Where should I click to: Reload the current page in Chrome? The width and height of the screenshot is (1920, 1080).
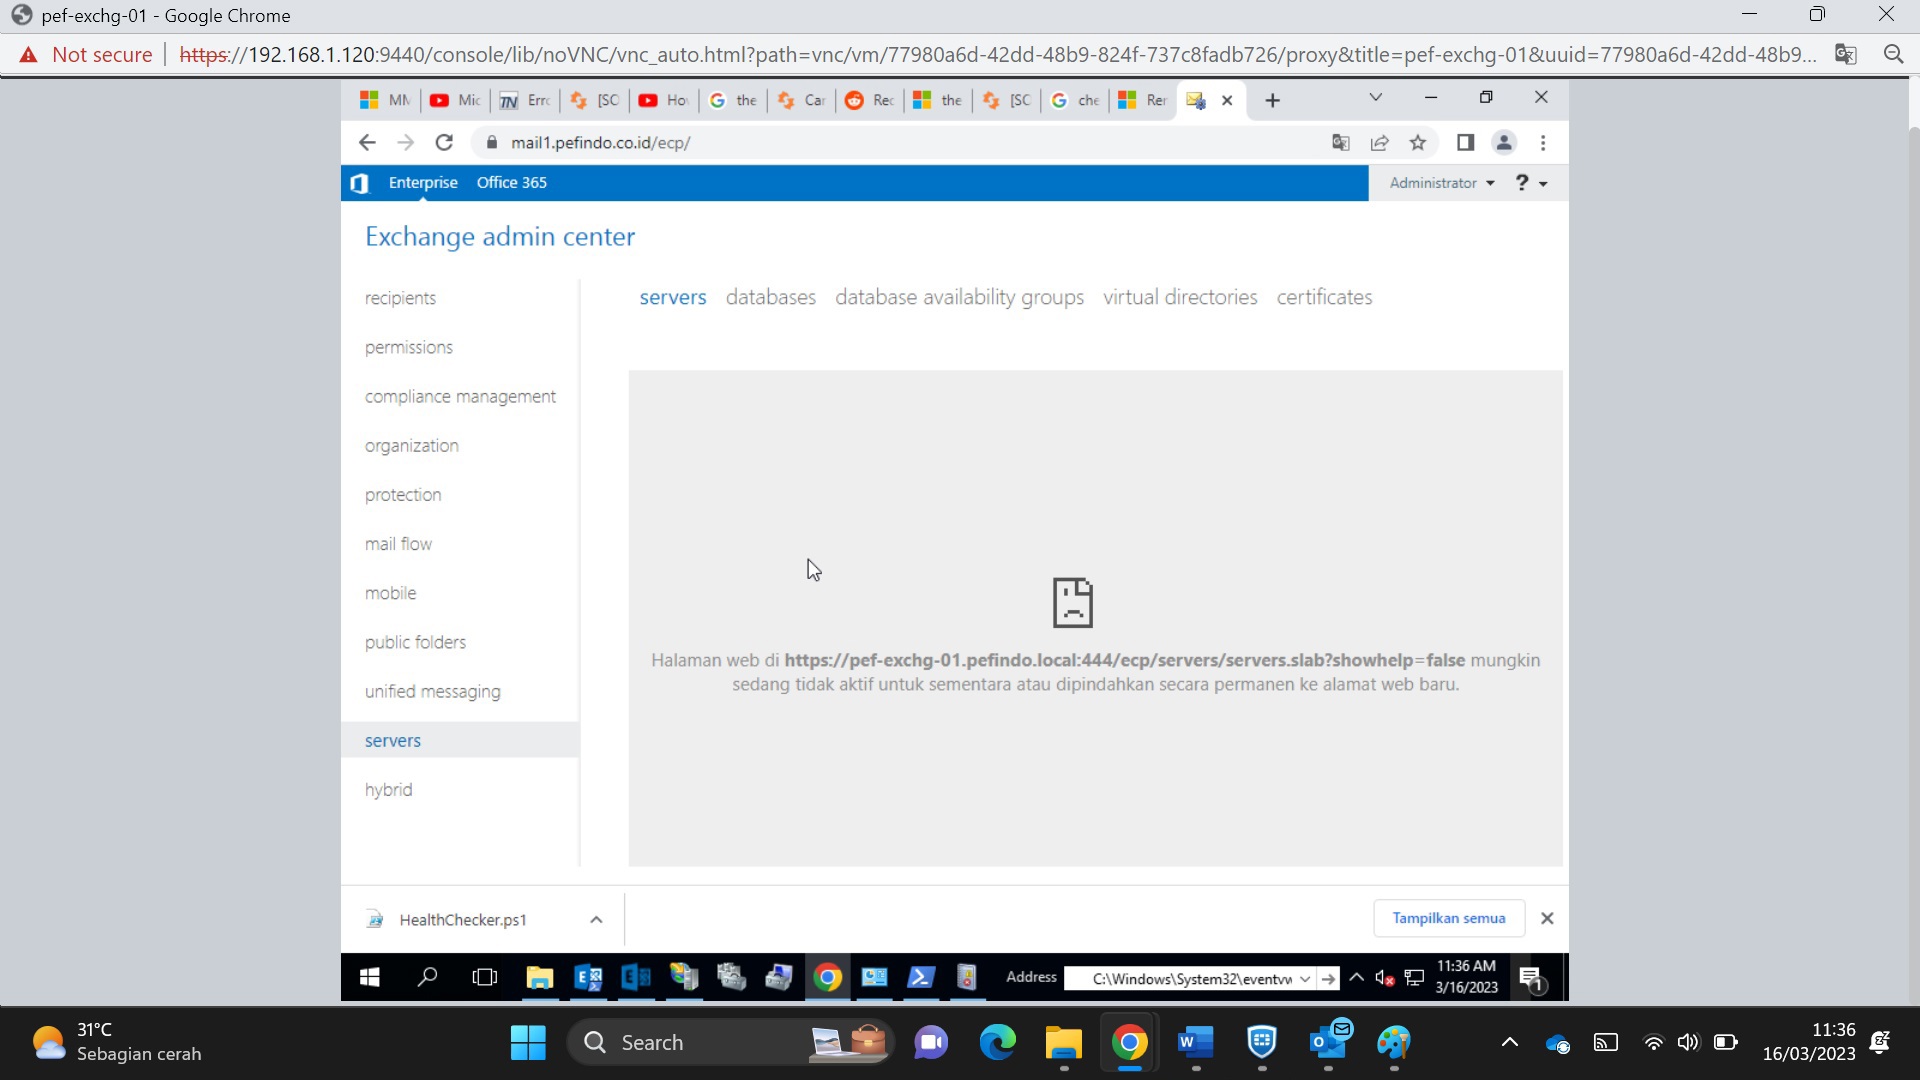444,142
